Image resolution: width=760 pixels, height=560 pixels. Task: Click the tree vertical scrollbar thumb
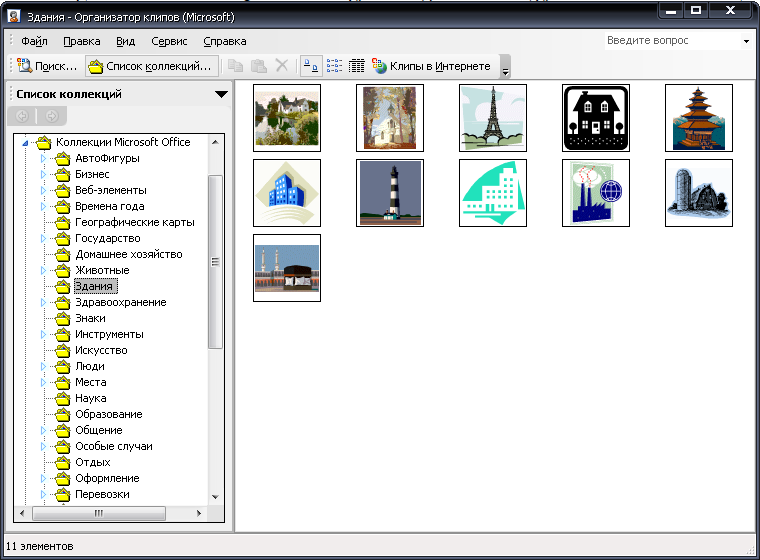(x=216, y=262)
